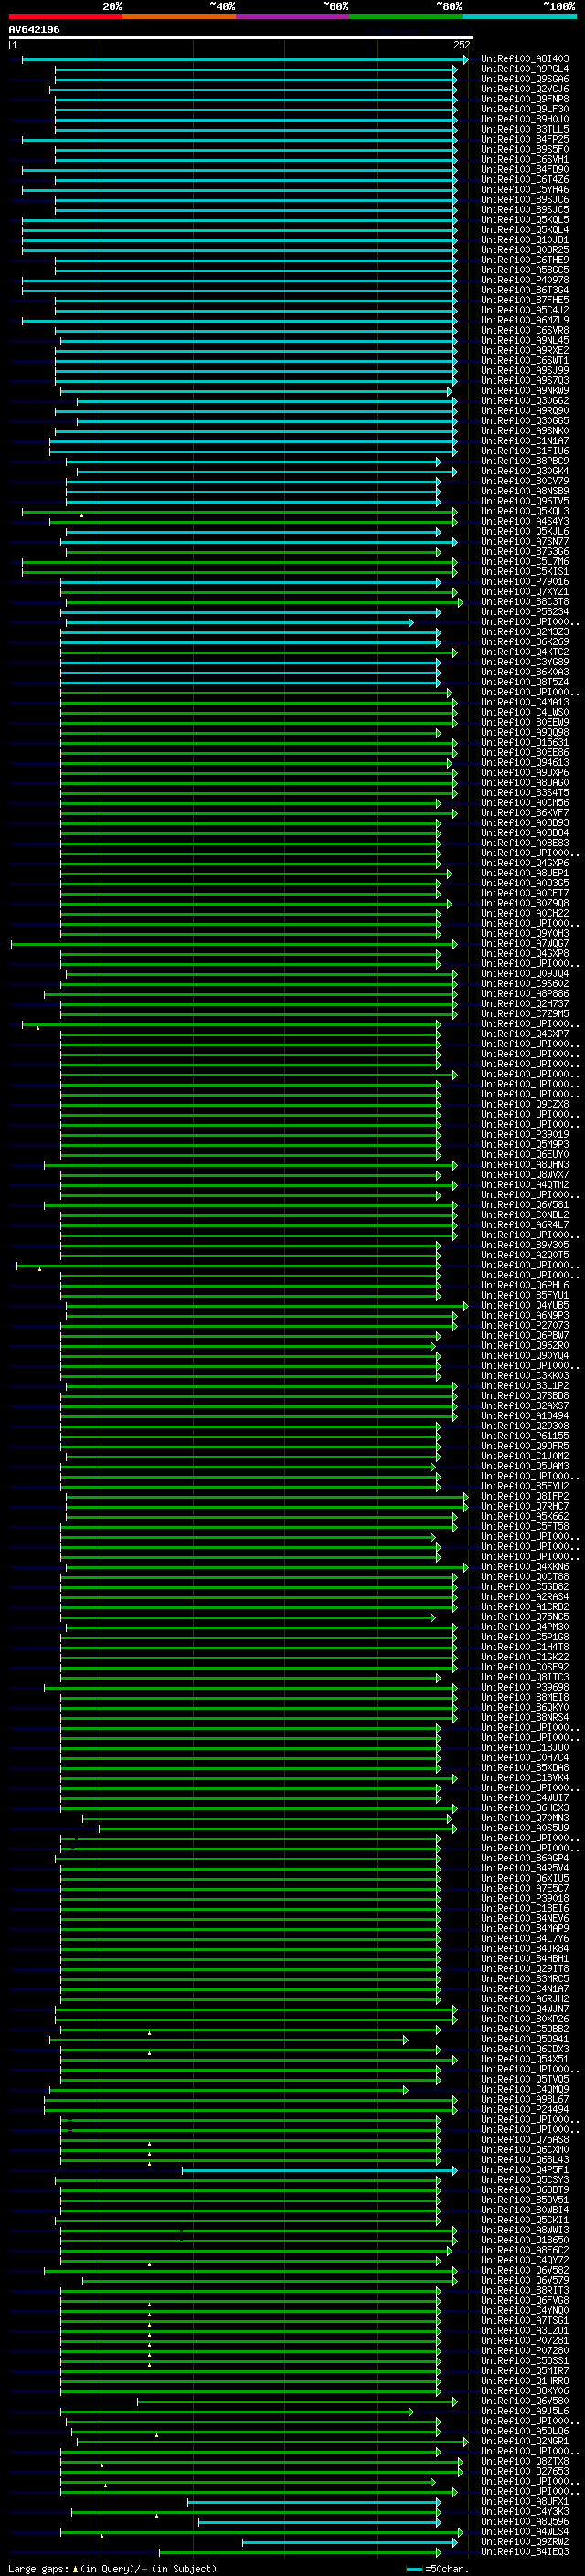The height and width of the screenshot is (2576, 585).
Task: Select the UniRef100_B5FYU1 label
Action: pyautogui.click(x=525, y=1295)
